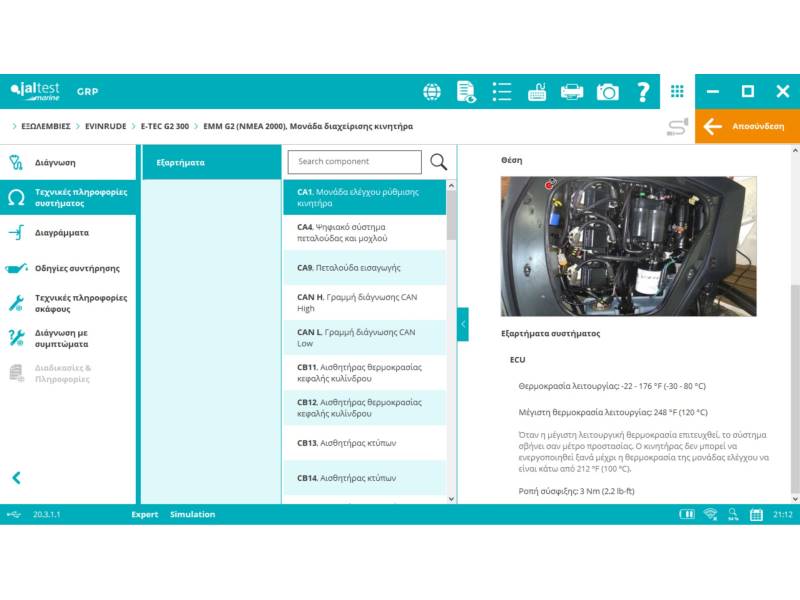Viewport: 800px width, 600px height.
Task: Click the engine location photo
Action: pyautogui.click(x=628, y=246)
